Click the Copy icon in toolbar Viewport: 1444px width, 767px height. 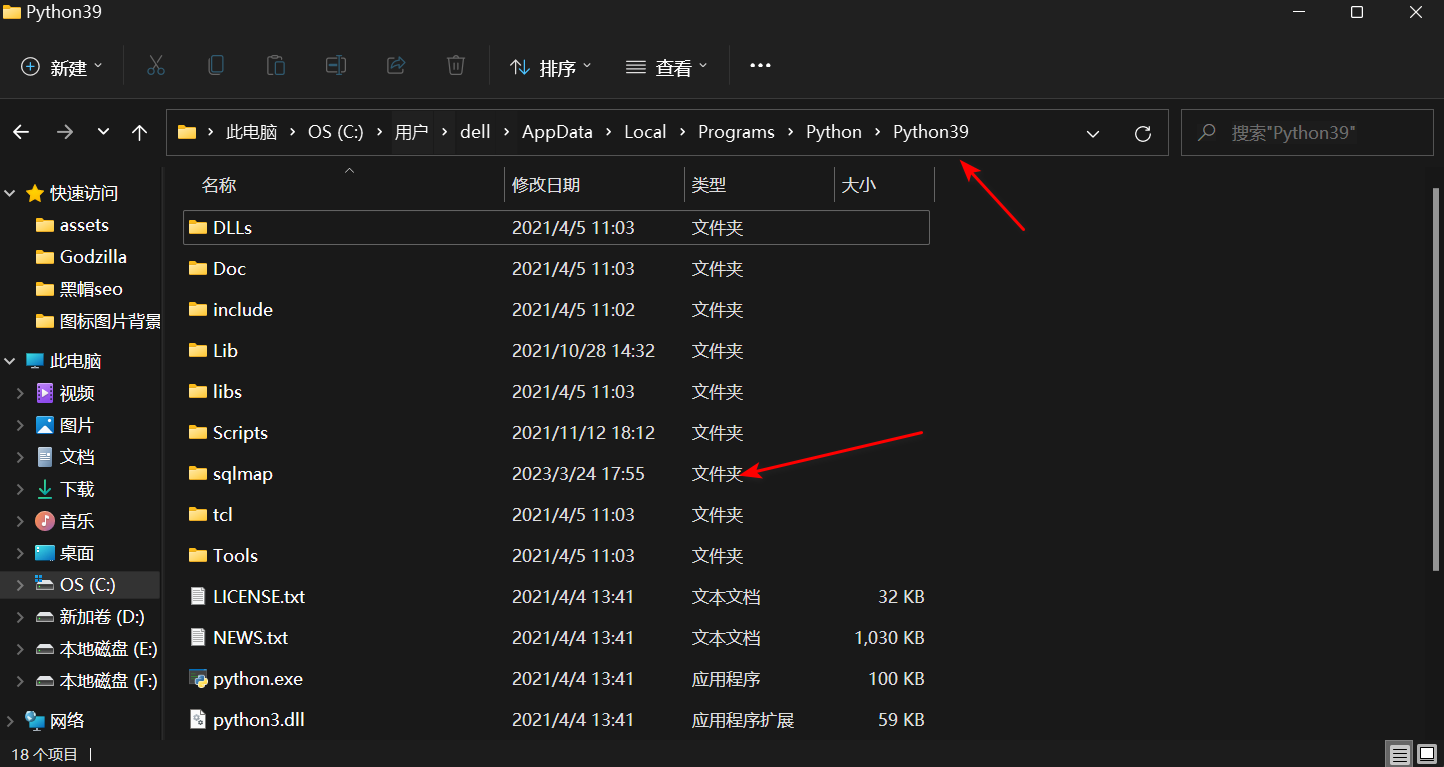click(216, 66)
